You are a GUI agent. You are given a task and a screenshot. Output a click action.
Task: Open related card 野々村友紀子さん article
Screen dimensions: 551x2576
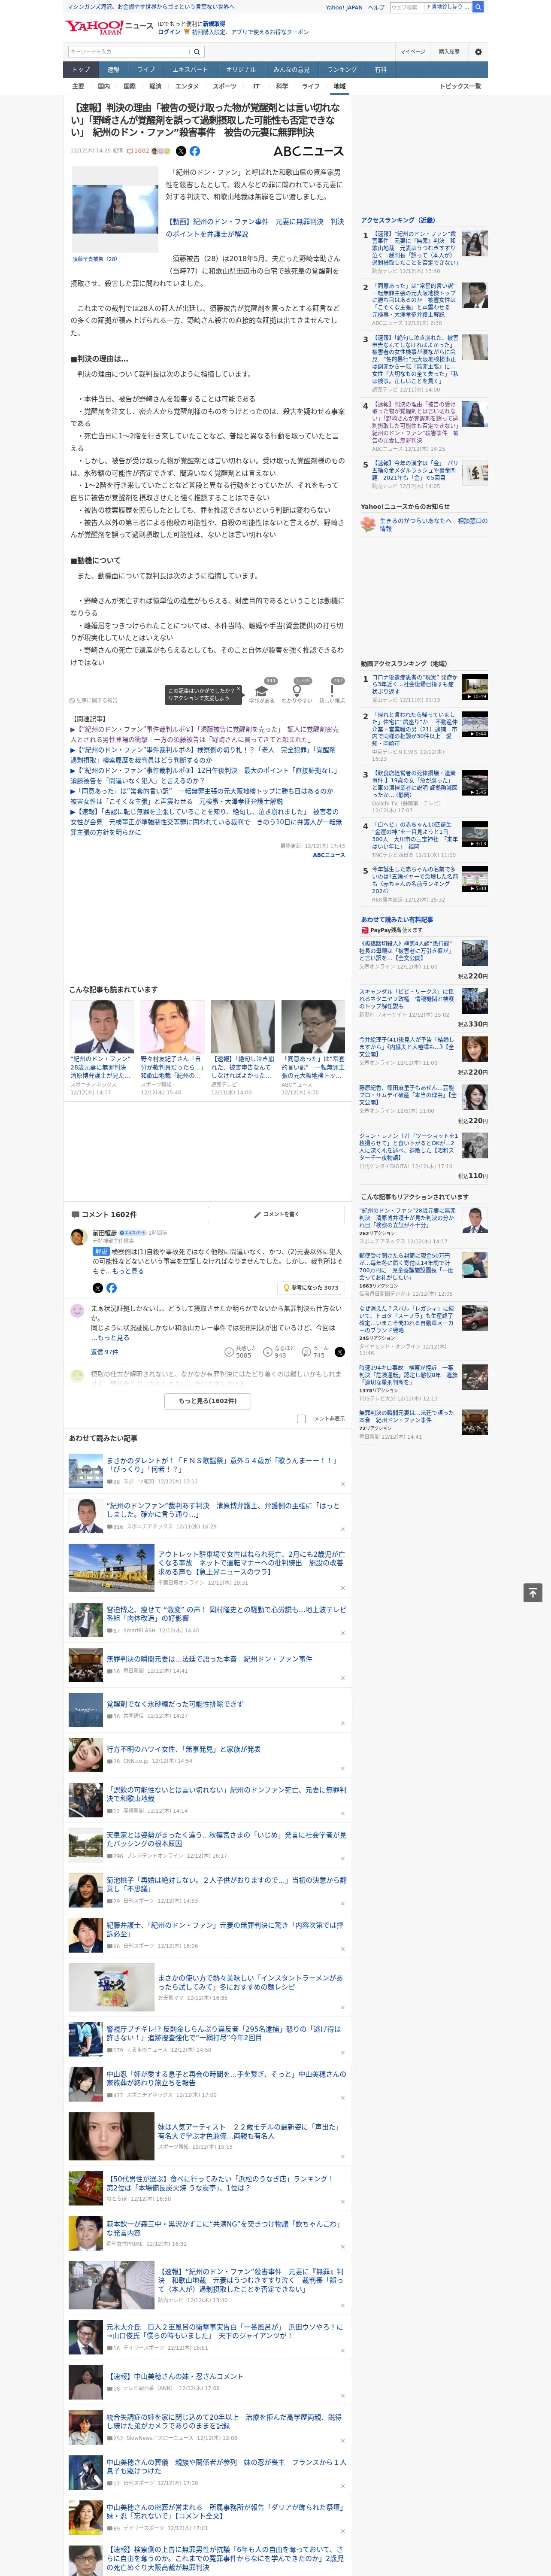click(x=172, y=1047)
